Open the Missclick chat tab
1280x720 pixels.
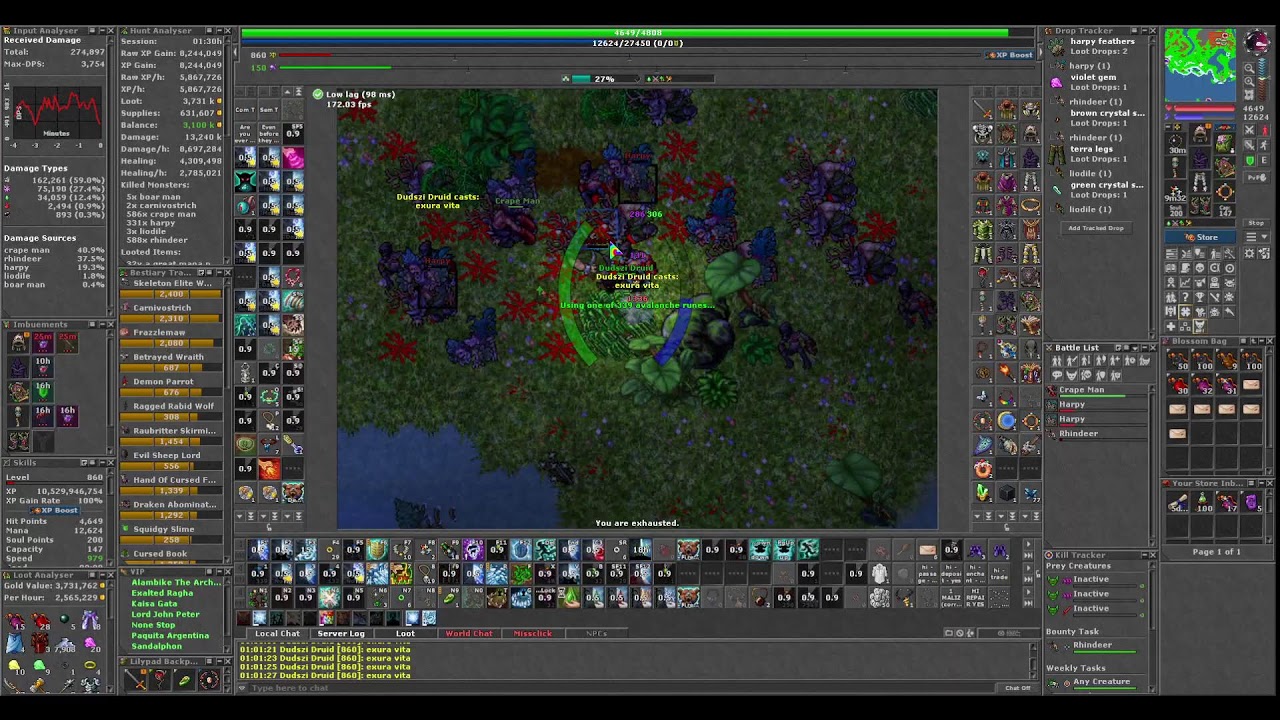tap(532, 633)
